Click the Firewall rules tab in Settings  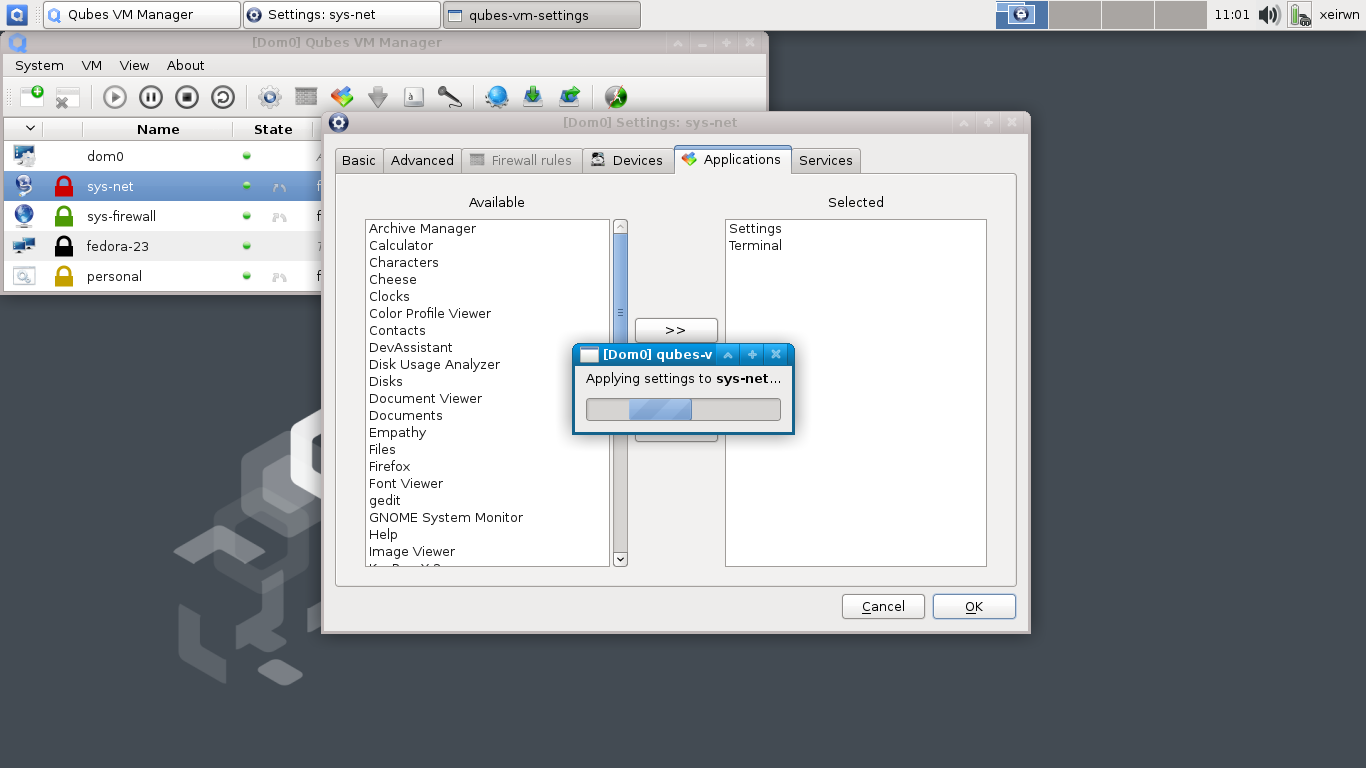point(521,160)
